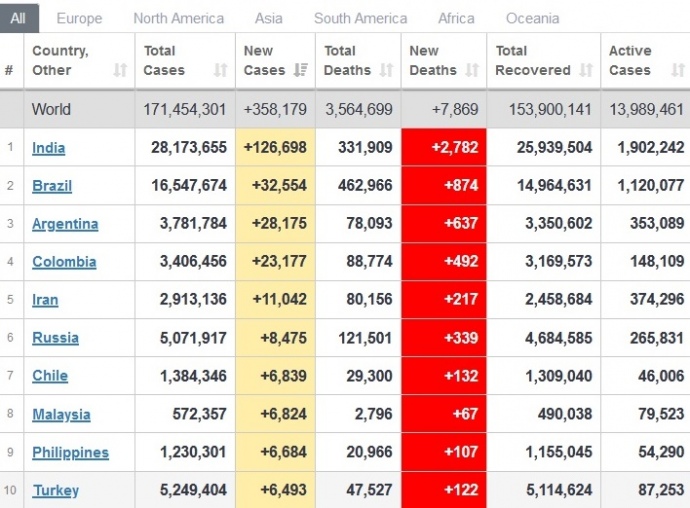
Task: Select the Oceania tab
Action: (x=532, y=18)
